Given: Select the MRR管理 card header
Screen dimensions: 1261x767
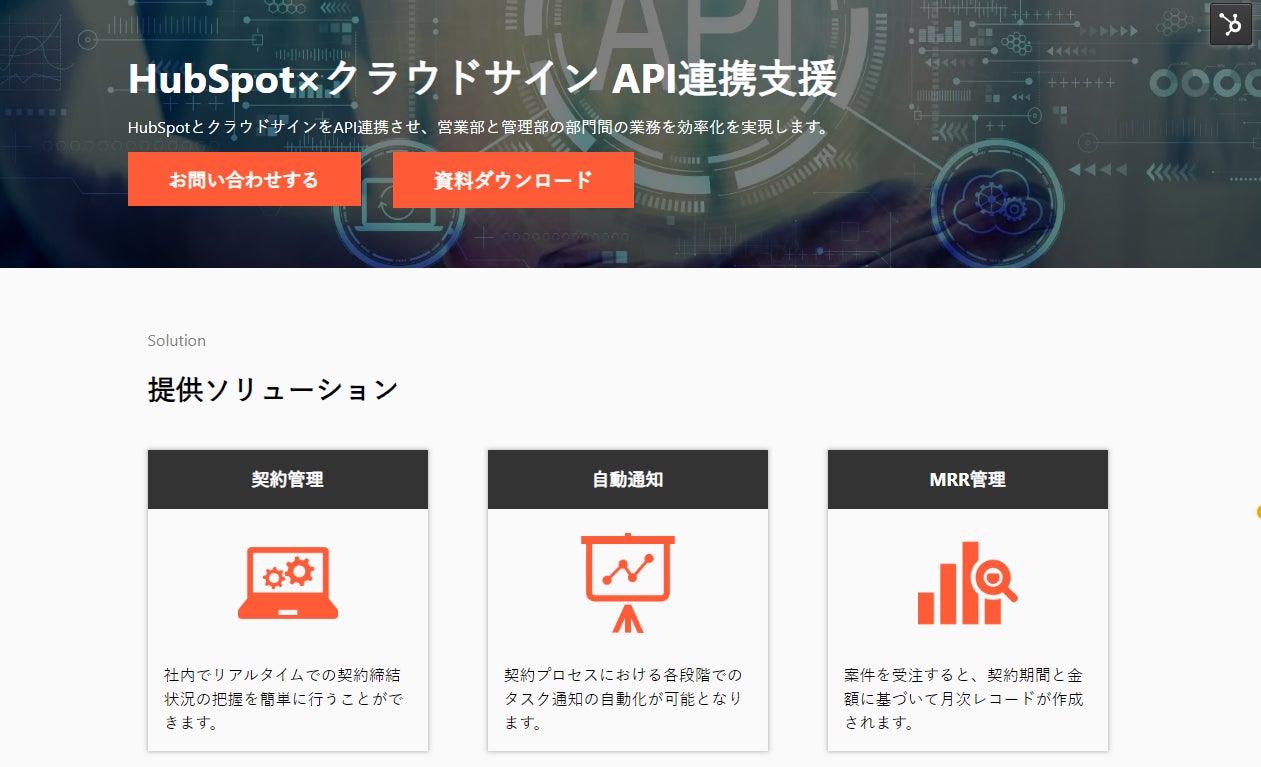Looking at the screenshot, I should (968, 479).
